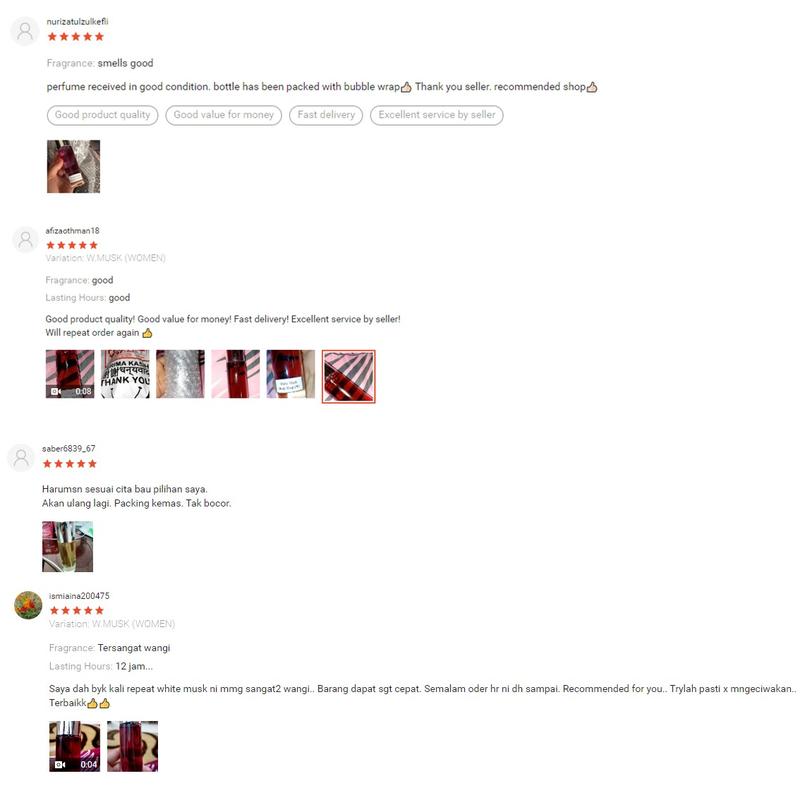Open ismiaina200475's second review photo
The width and height of the screenshot is (800, 800).
pos(133,746)
